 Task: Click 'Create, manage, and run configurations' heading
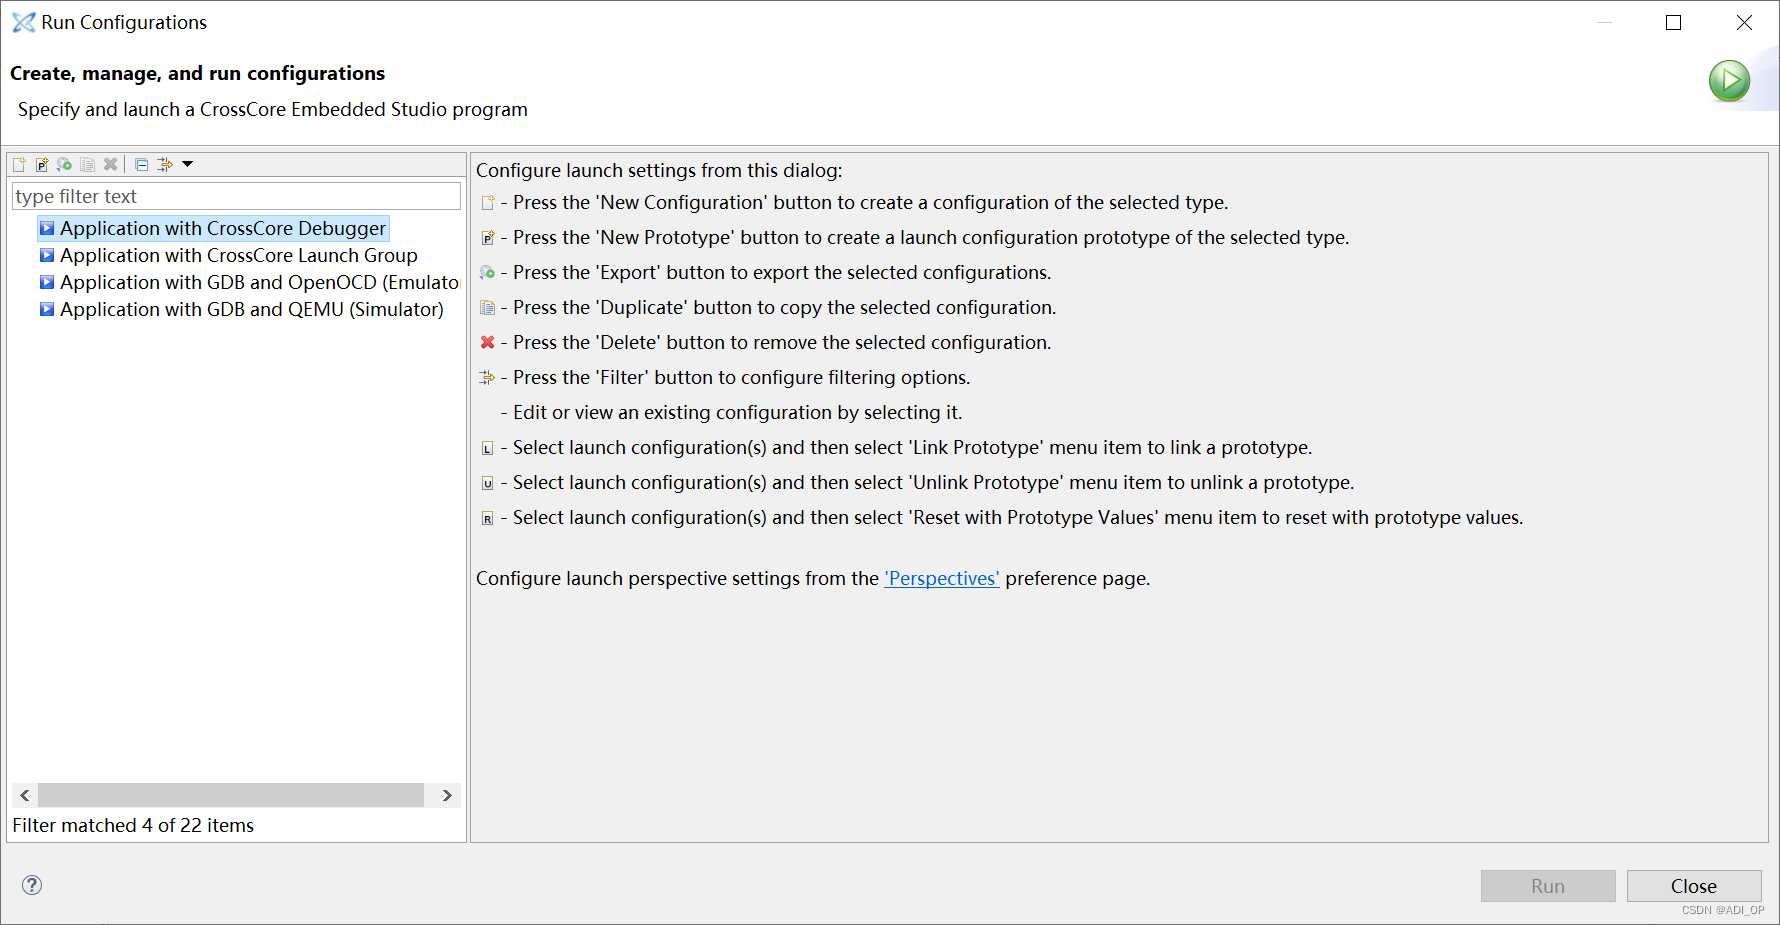pyautogui.click(x=197, y=73)
